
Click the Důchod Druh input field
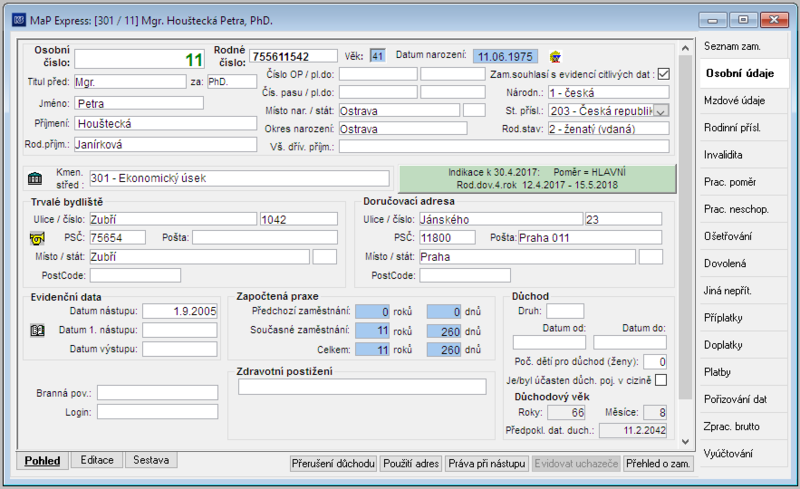[x=565, y=311]
